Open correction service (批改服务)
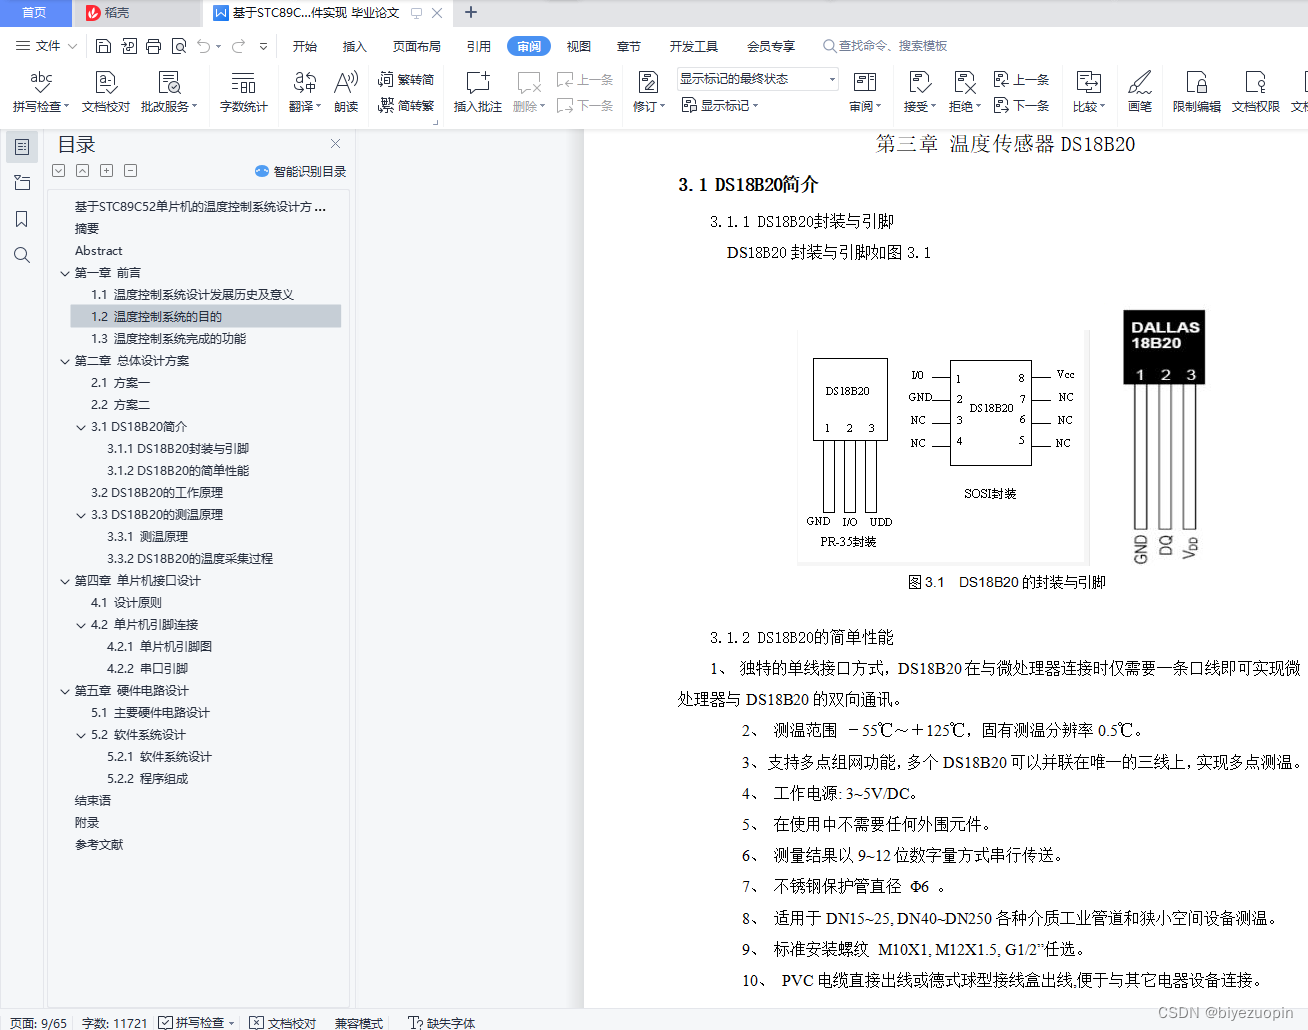This screenshot has width=1308, height=1030. 169,91
